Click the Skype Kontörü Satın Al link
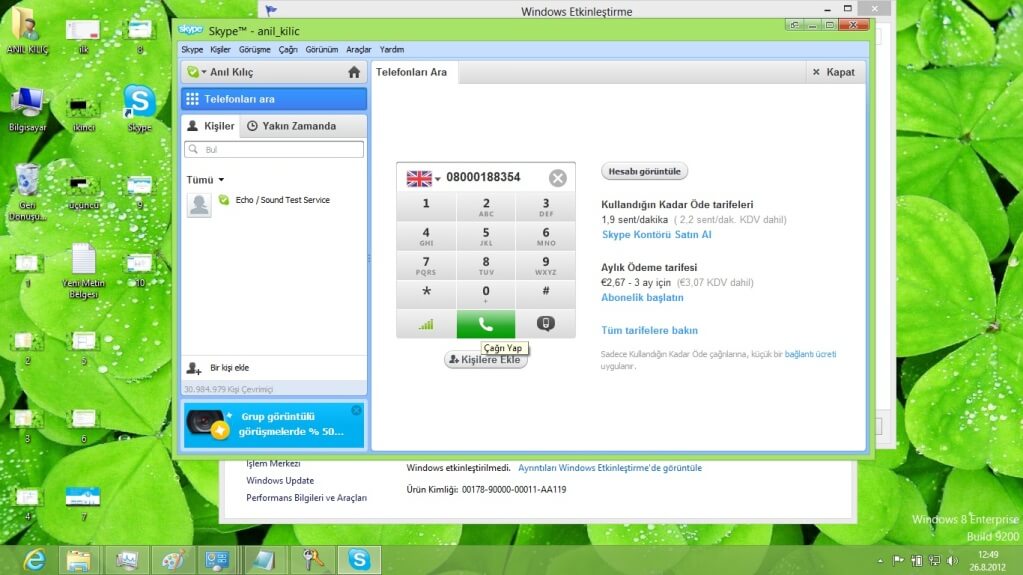Screen dimensions: 1023x575 (x=656, y=235)
